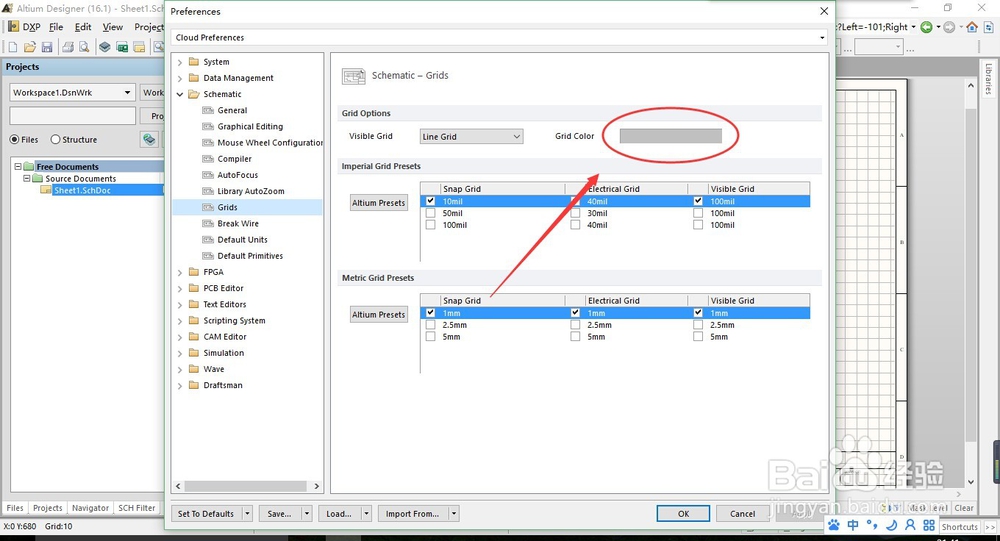Click the document favorites icon beside Home
1000x541 pixels.
point(989,27)
